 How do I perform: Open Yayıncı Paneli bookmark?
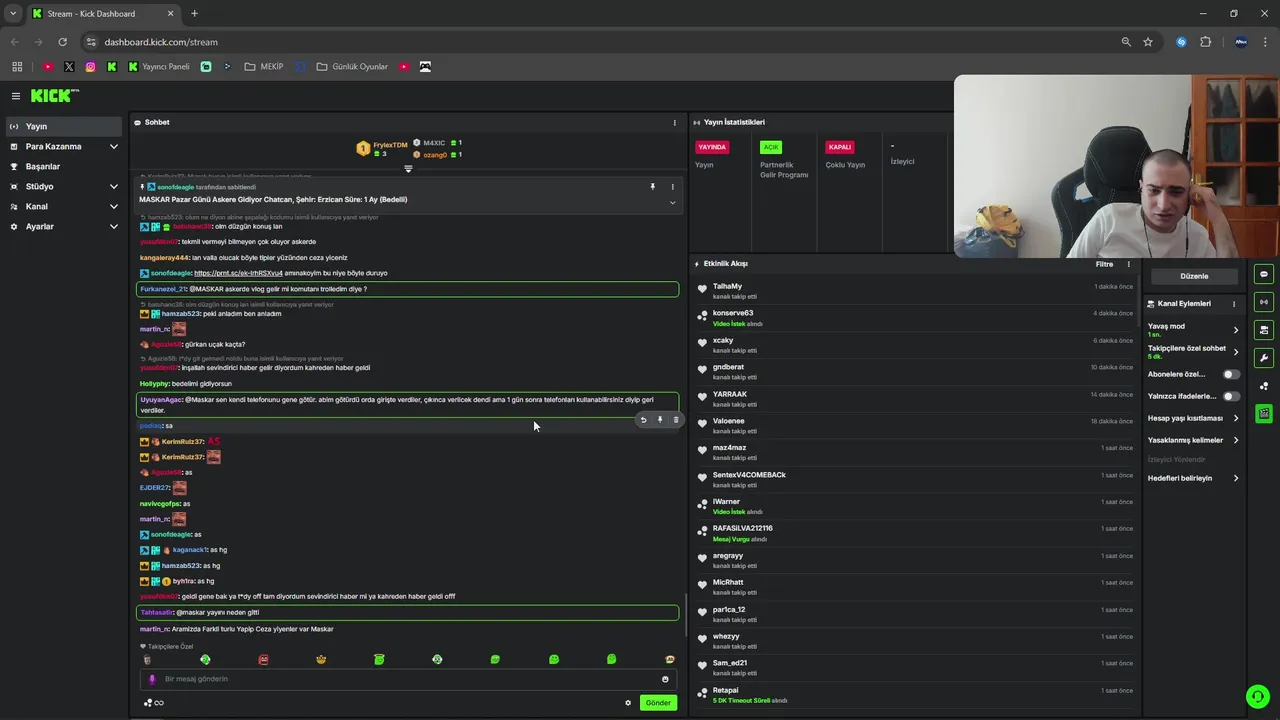(x=158, y=67)
